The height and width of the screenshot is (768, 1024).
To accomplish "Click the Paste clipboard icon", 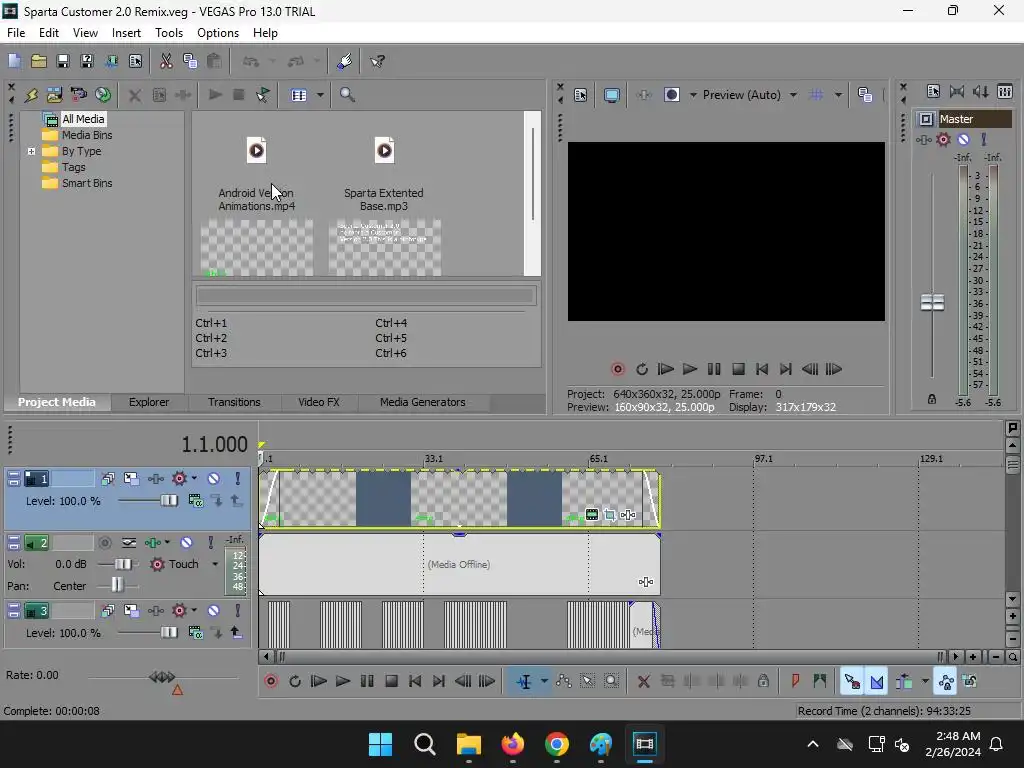I will [214, 61].
